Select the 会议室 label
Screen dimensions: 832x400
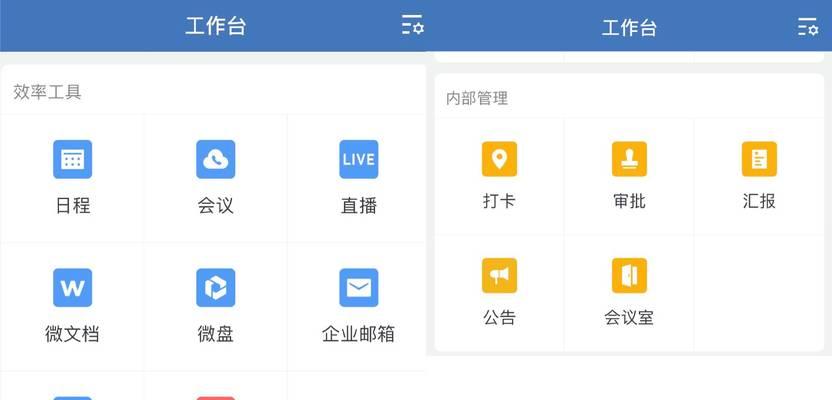pos(629,318)
